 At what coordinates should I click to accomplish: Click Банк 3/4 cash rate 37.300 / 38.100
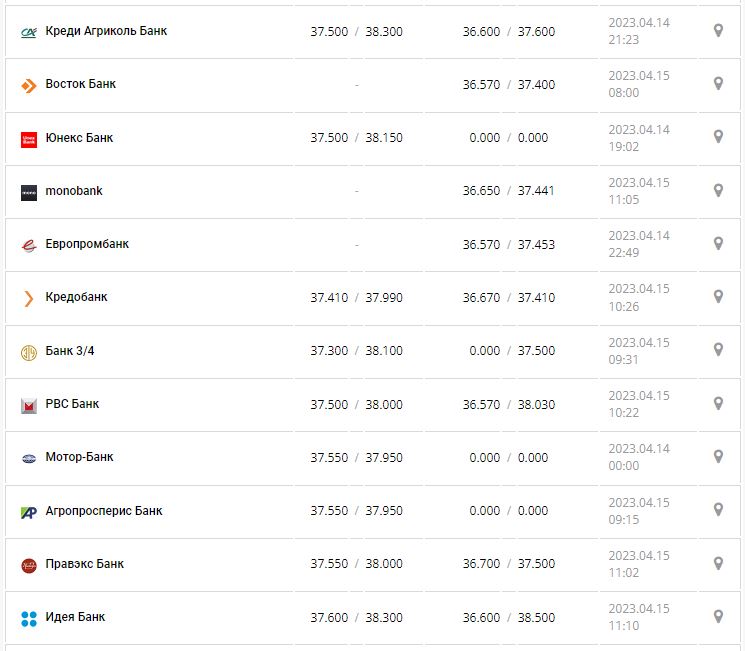pos(356,351)
